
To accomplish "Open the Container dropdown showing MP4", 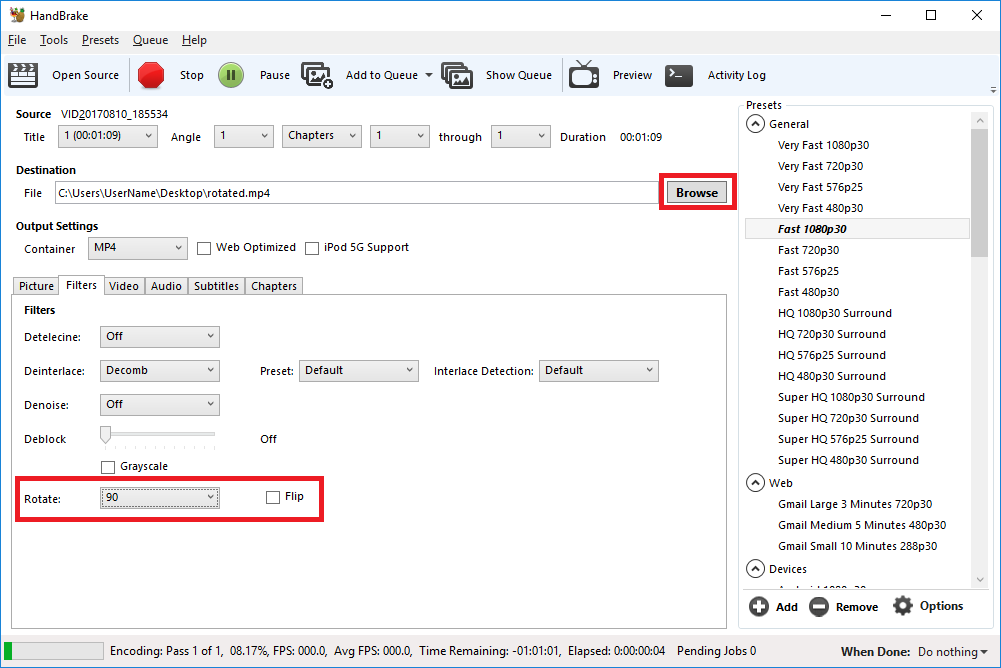I will (x=137, y=248).
